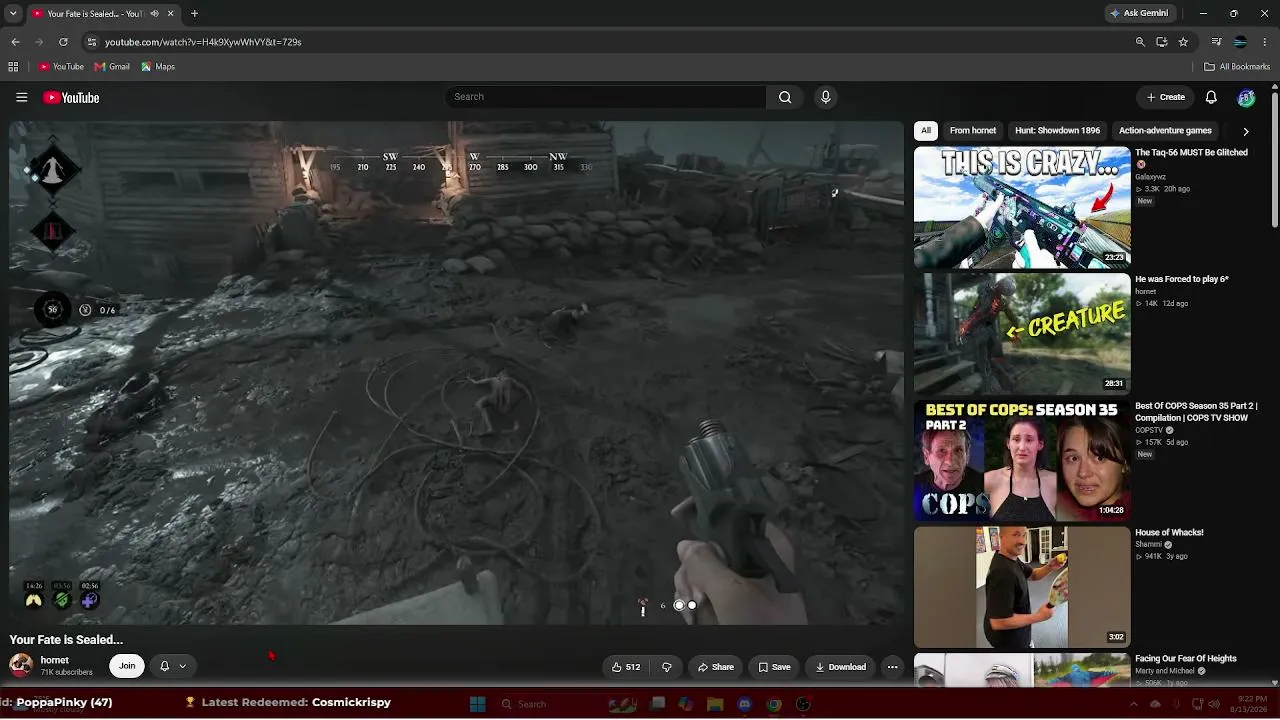The height and width of the screenshot is (720, 1280).
Task: Close the 'Your Fate is Sealed' tab
Action: coord(170,13)
